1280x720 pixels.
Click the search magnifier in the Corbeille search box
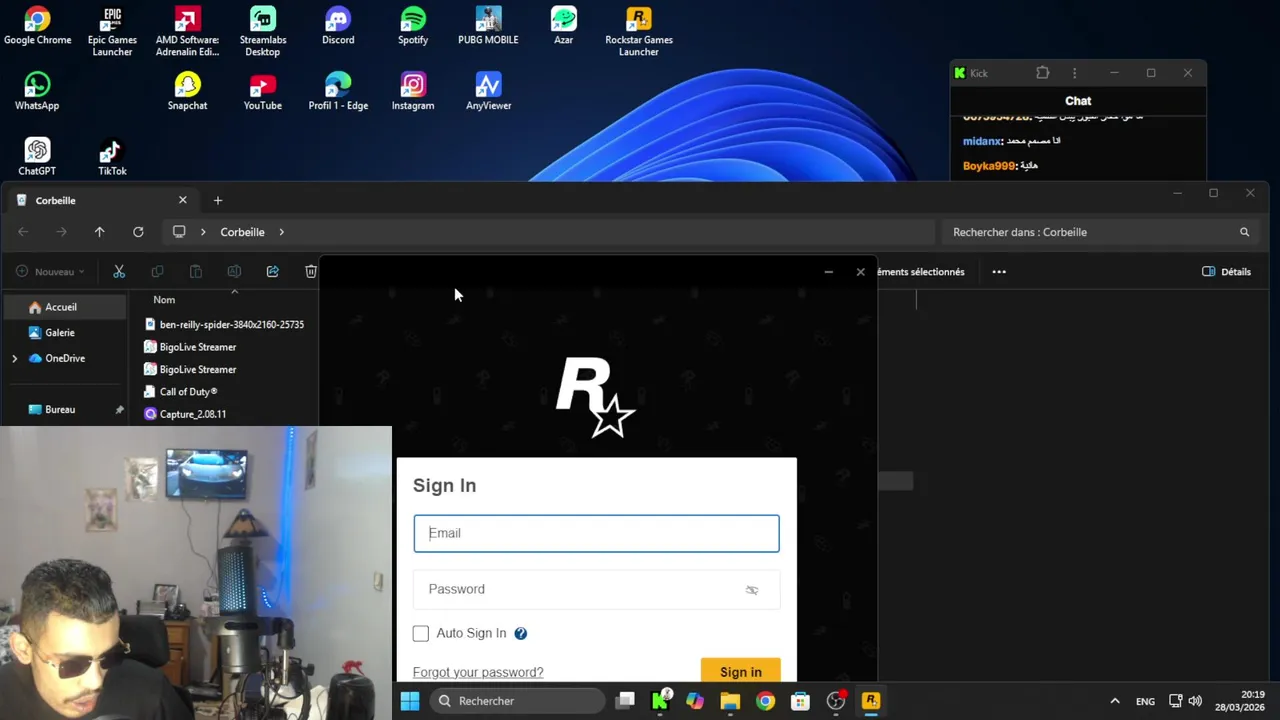coord(1244,232)
